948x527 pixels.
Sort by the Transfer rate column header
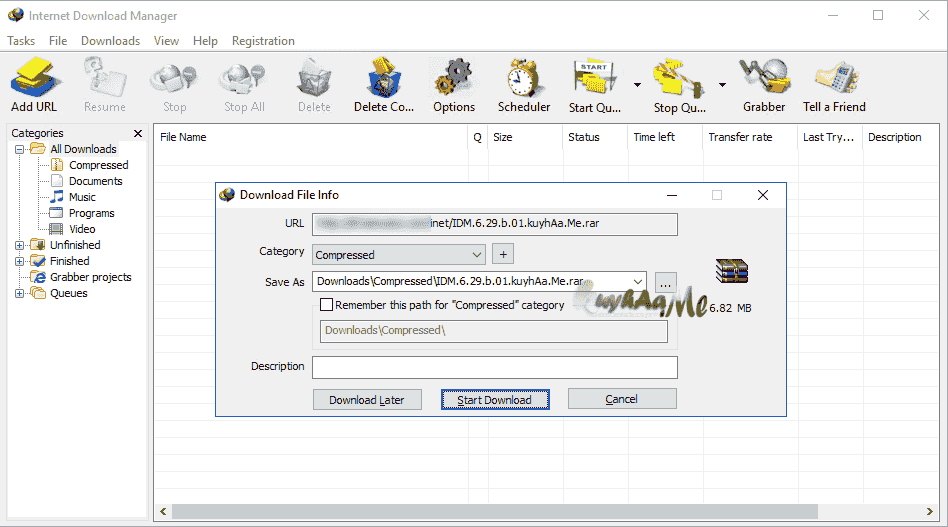pyautogui.click(x=750, y=137)
